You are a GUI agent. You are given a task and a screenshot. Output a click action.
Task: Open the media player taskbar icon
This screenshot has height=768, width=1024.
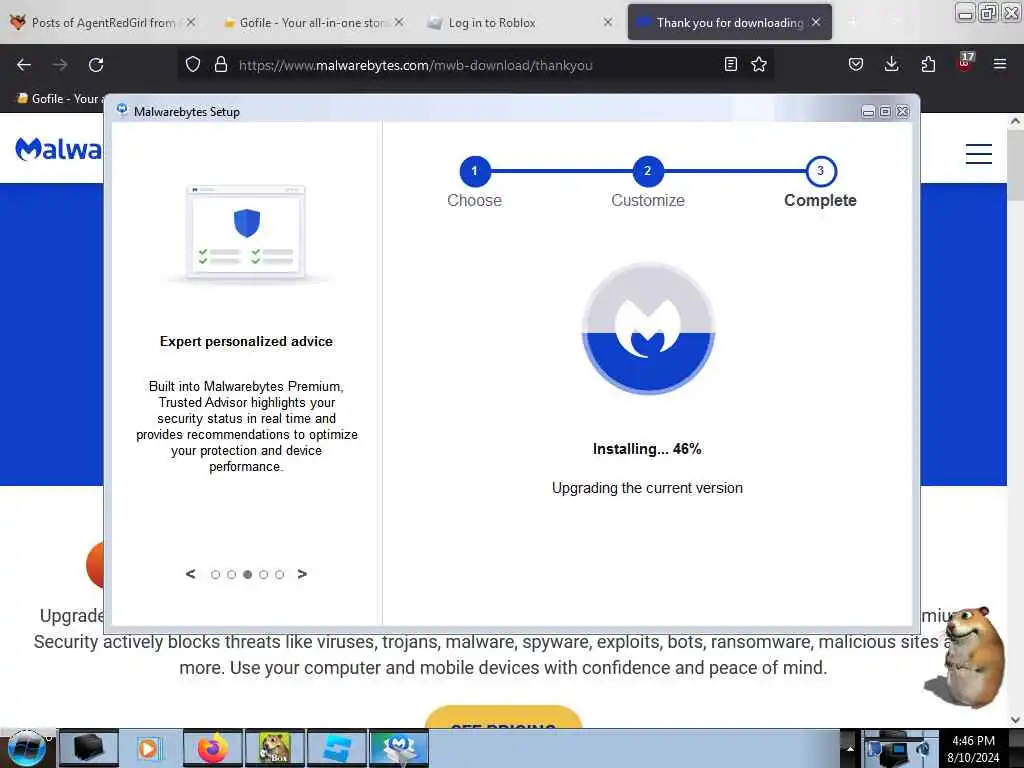150,748
